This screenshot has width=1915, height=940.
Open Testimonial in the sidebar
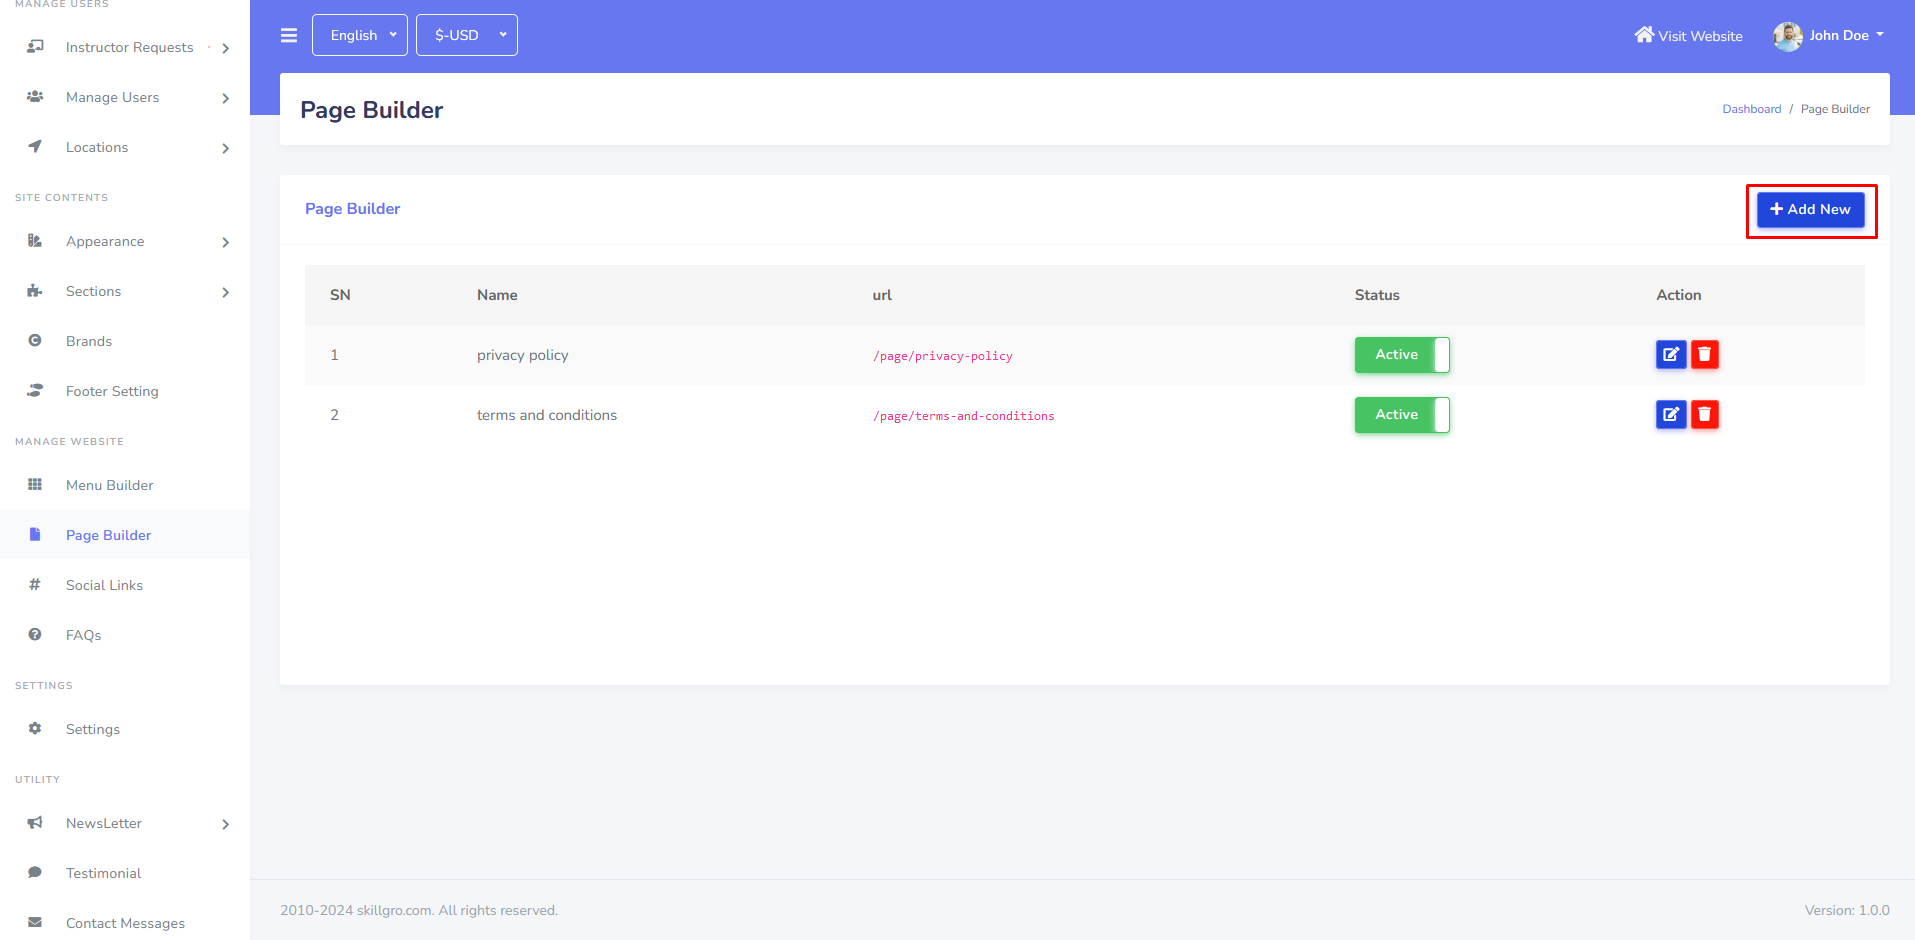(125, 873)
